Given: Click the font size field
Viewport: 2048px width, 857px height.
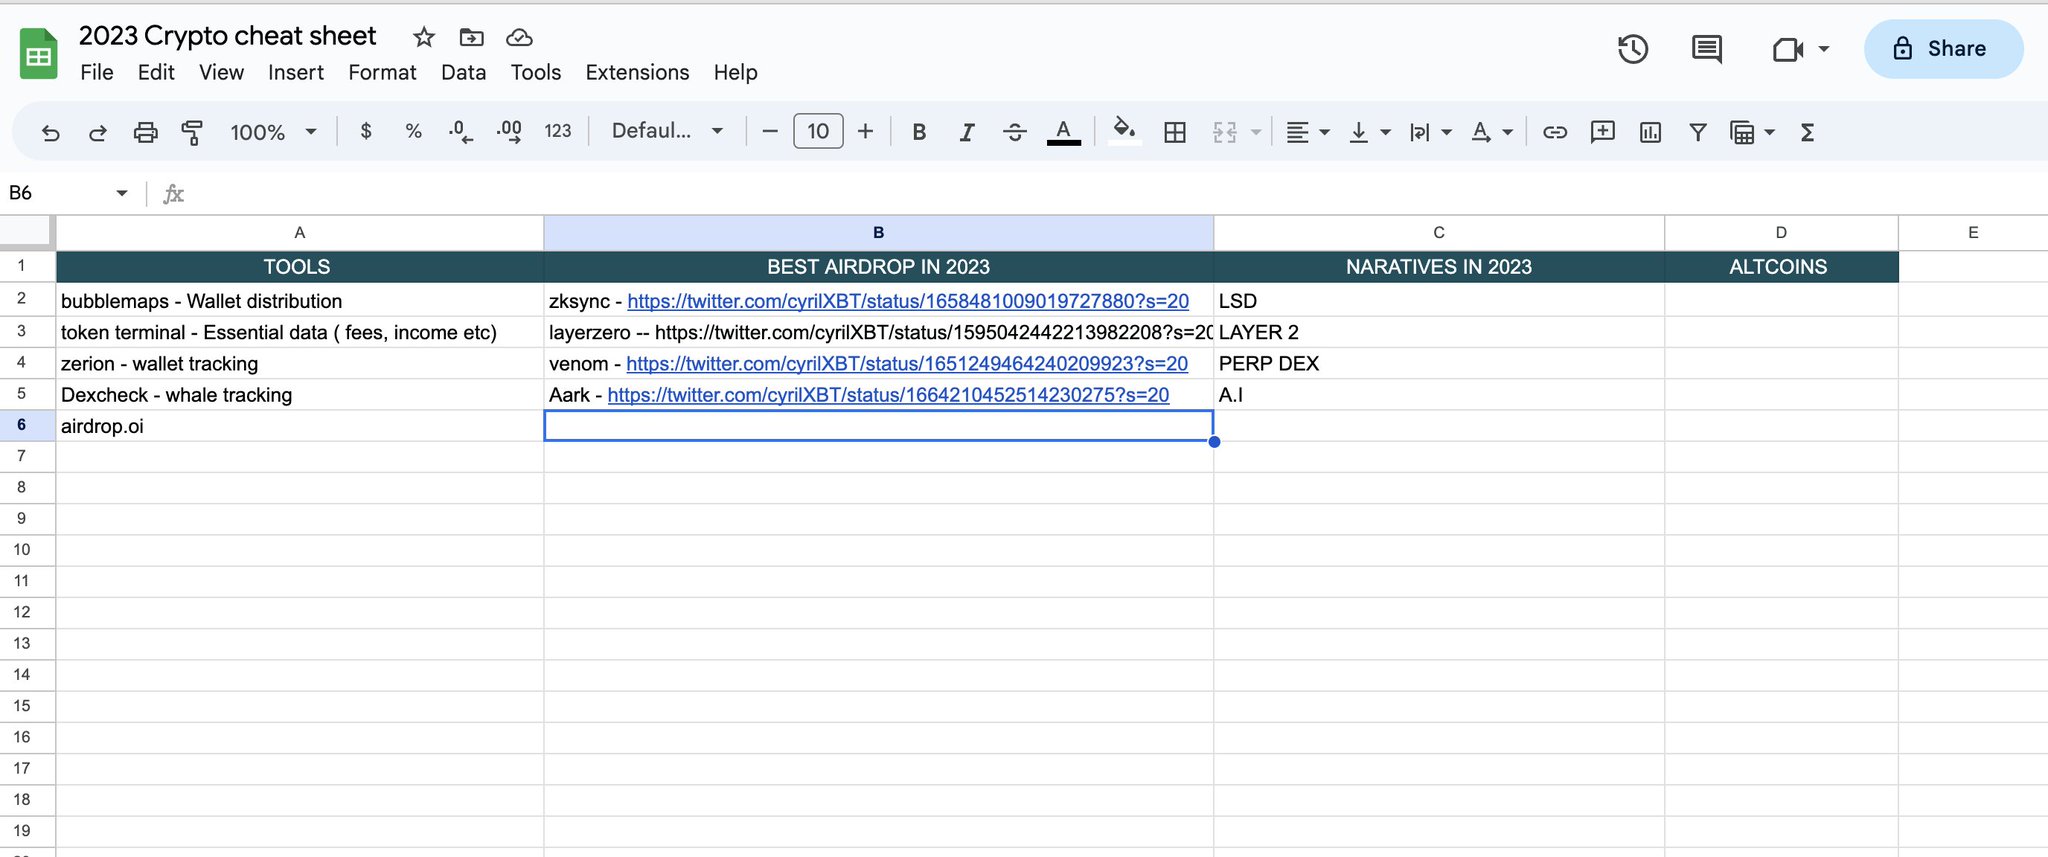Looking at the screenshot, I should [x=818, y=131].
